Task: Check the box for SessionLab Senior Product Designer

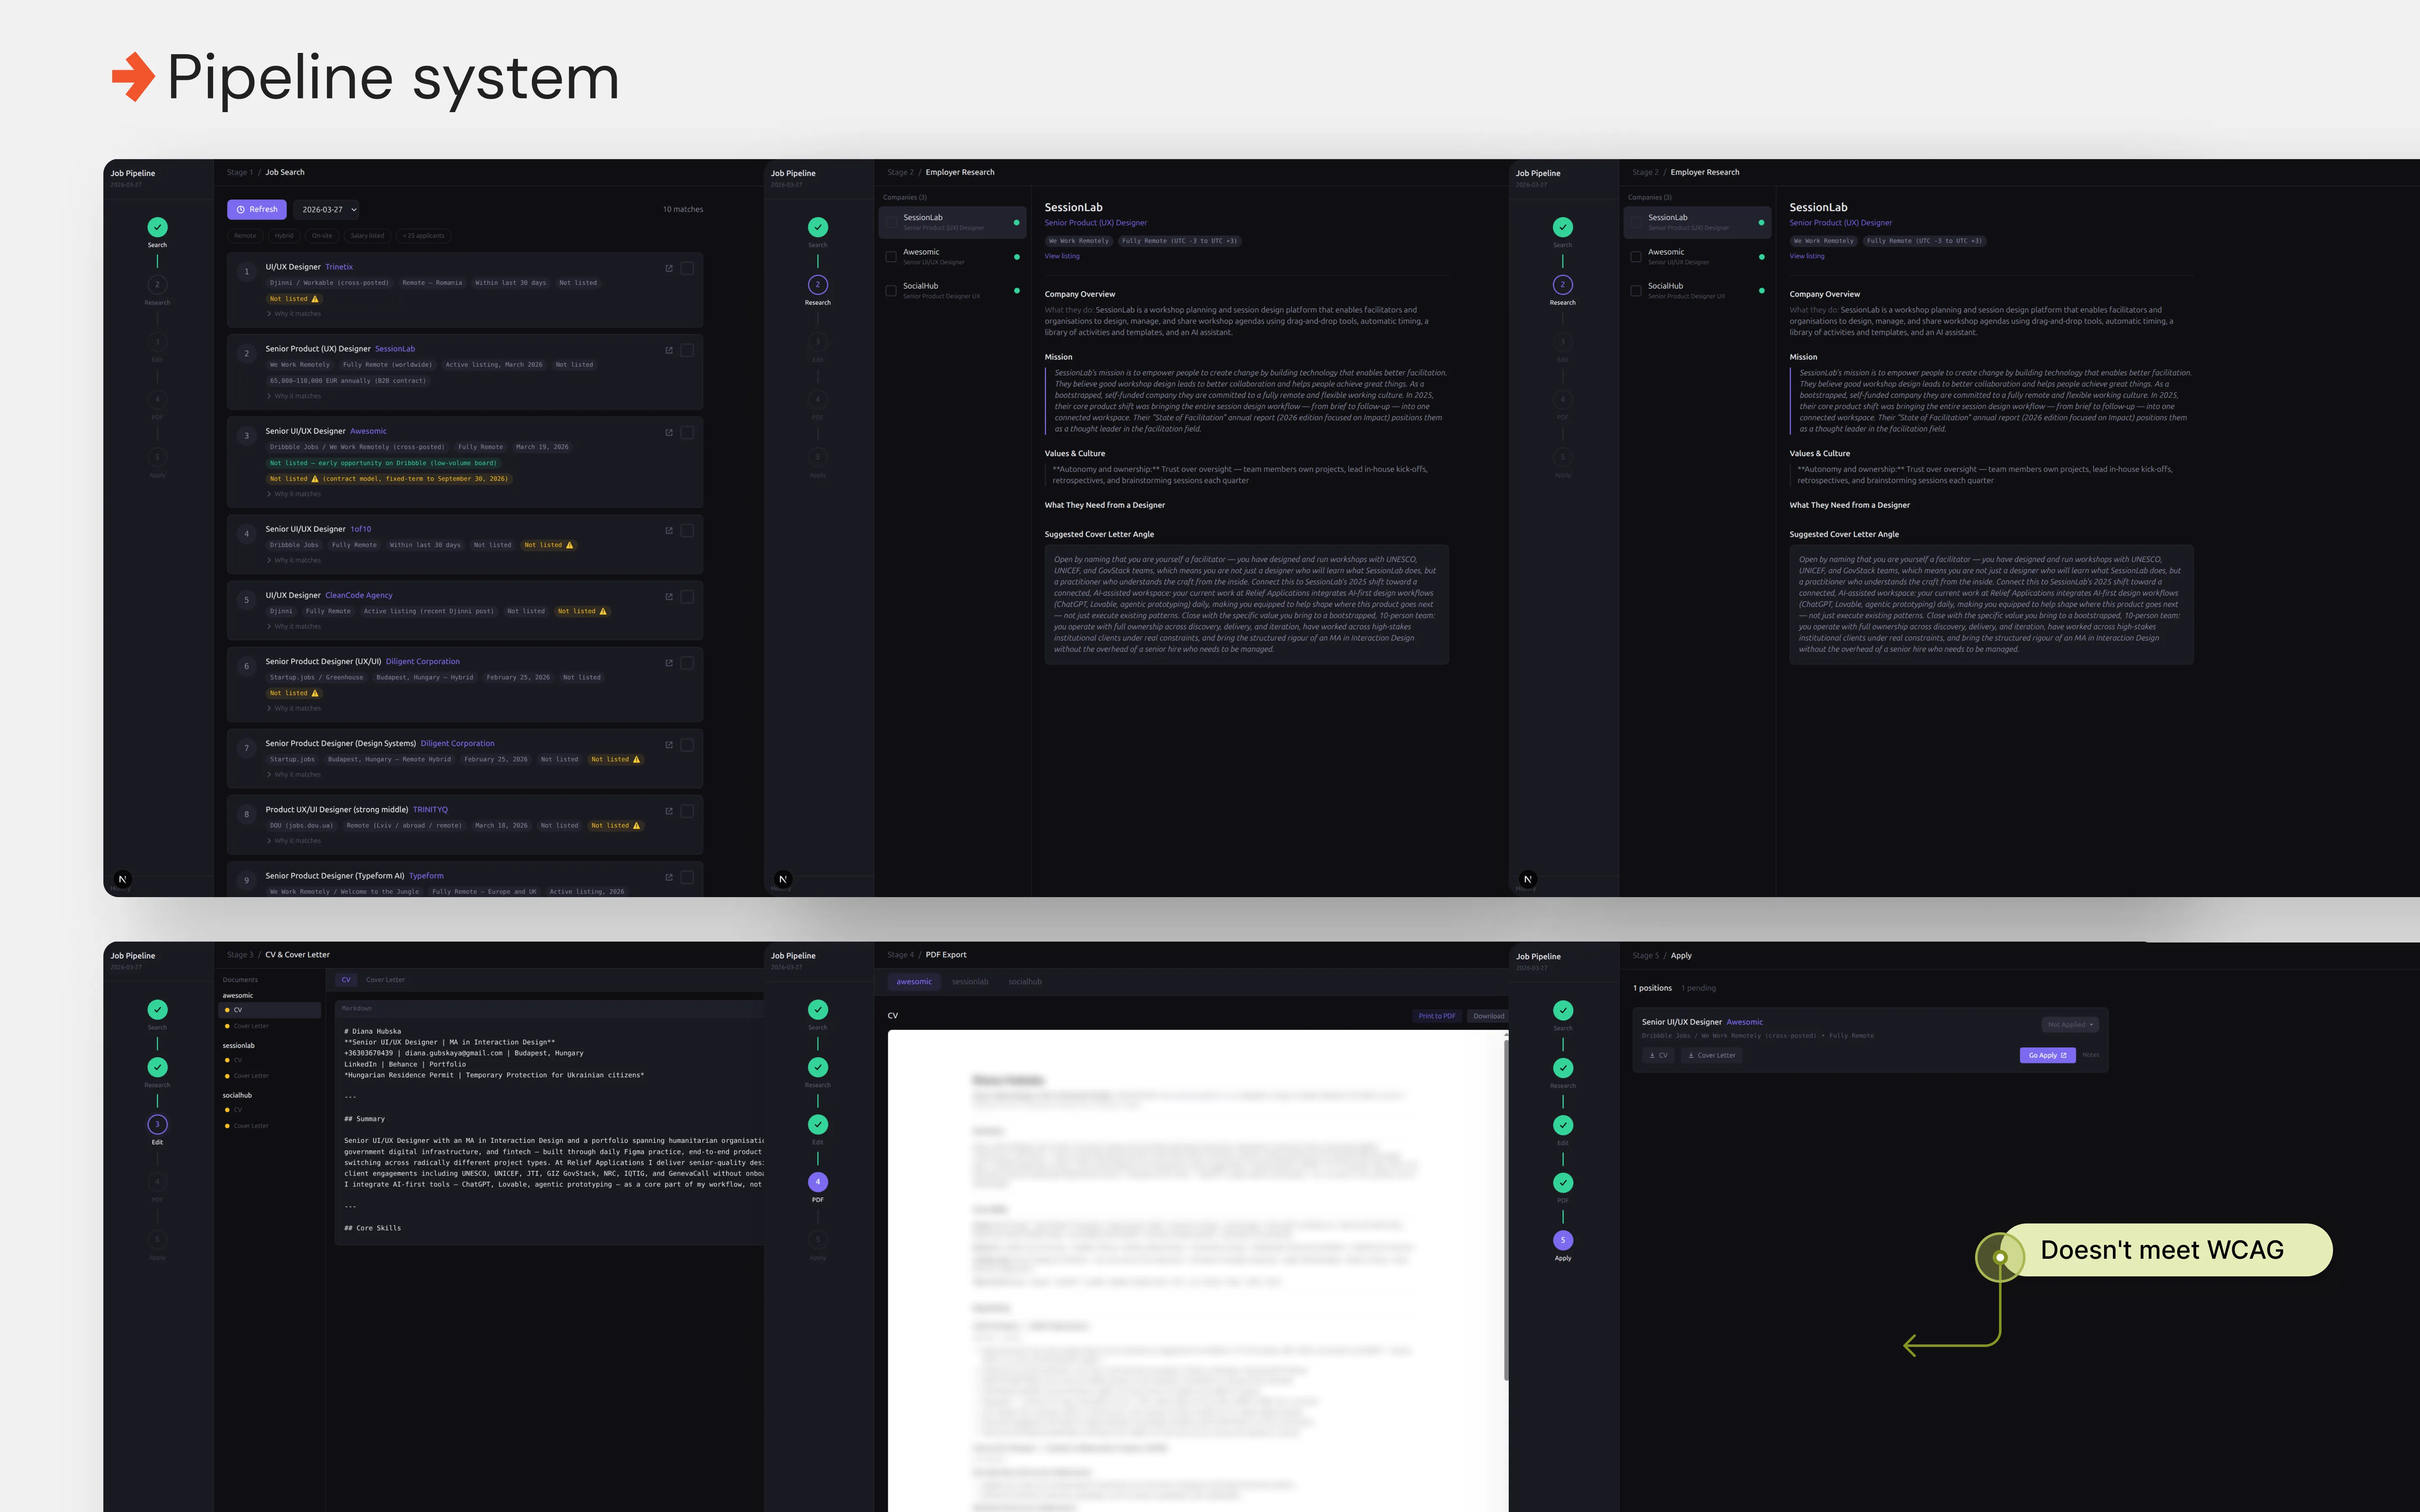Action: coord(687,350)
